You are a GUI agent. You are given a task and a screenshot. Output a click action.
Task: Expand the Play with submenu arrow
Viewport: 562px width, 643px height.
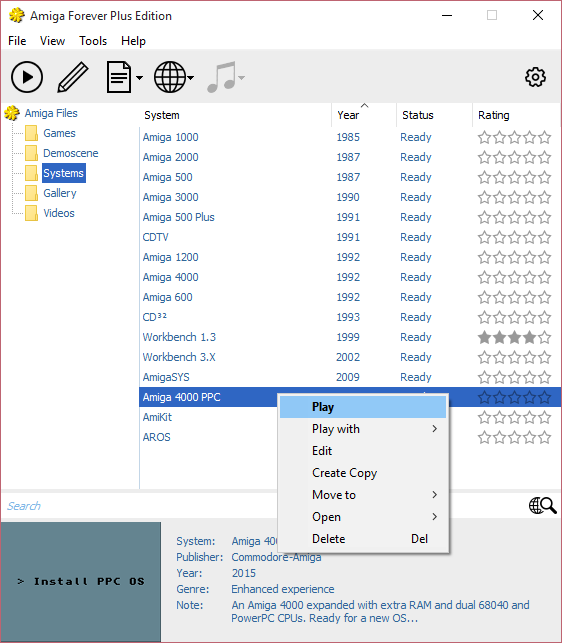click(434, 429)
